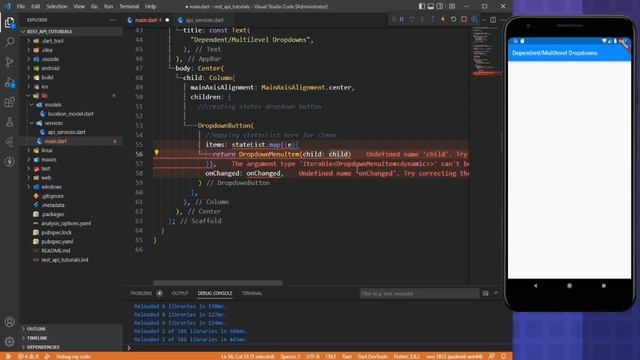Switch to main.dart editor tab

tap(147, 20)
